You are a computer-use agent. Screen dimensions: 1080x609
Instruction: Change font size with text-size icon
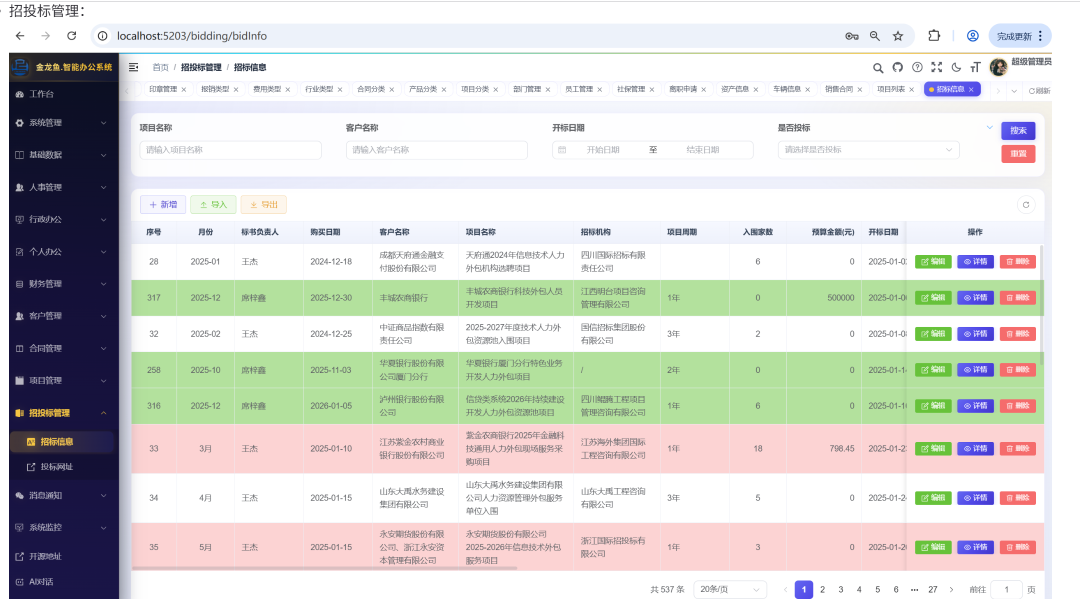[x=975, y=67]
